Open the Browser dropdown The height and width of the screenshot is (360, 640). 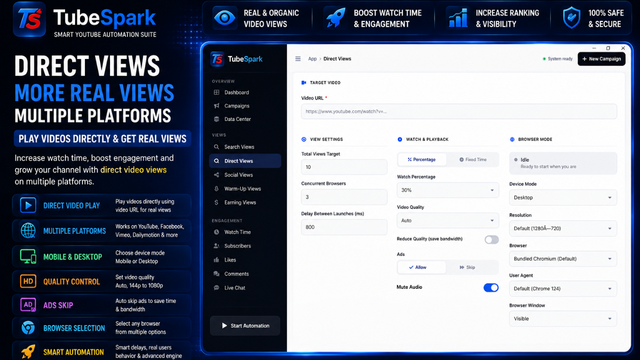(x=563, y=259)
